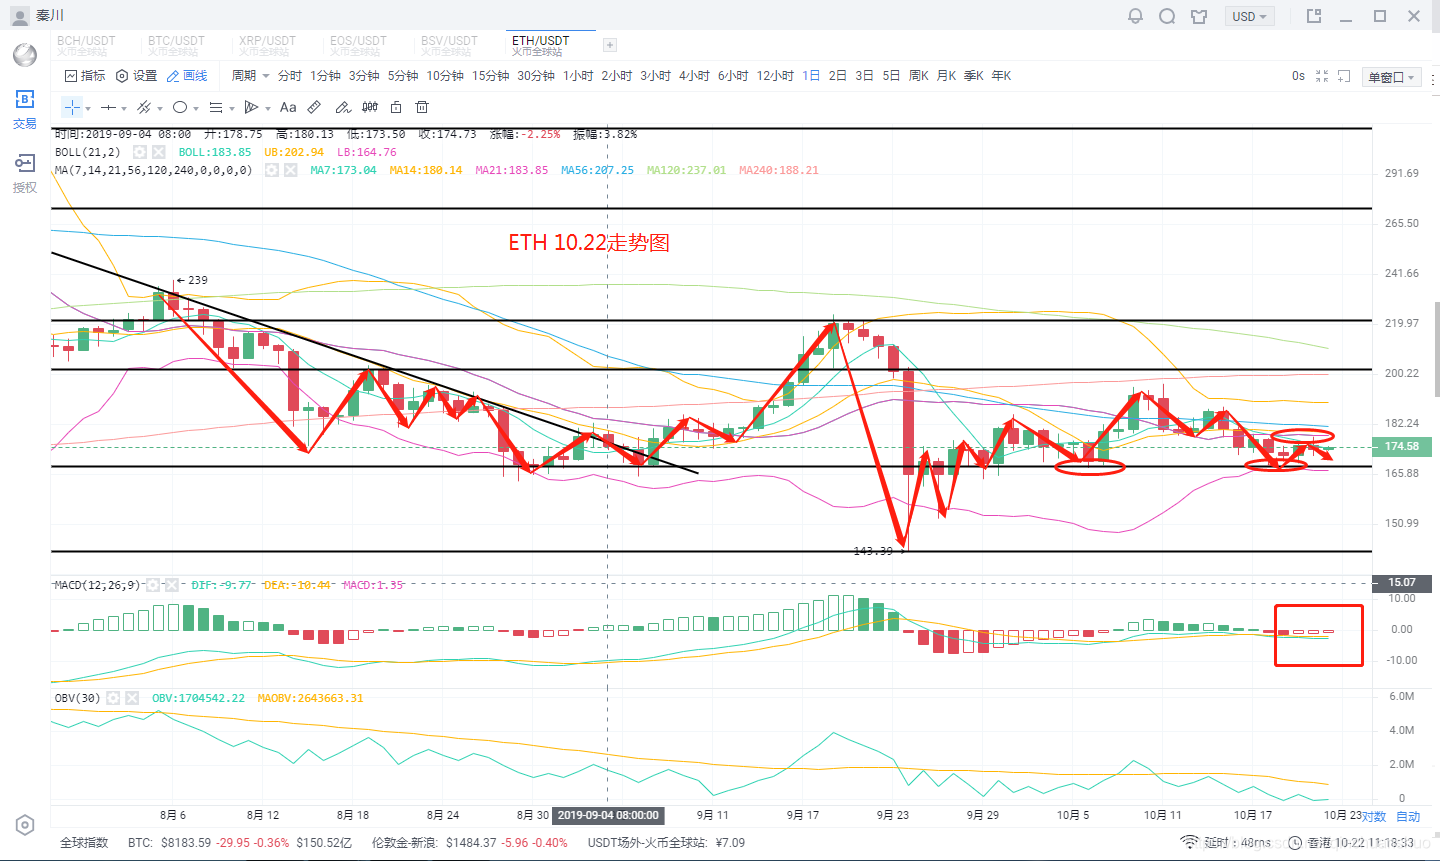Screen dimensions: 1440x861
Task: Select the crosshair cursor tool
Action: [72, 107]
